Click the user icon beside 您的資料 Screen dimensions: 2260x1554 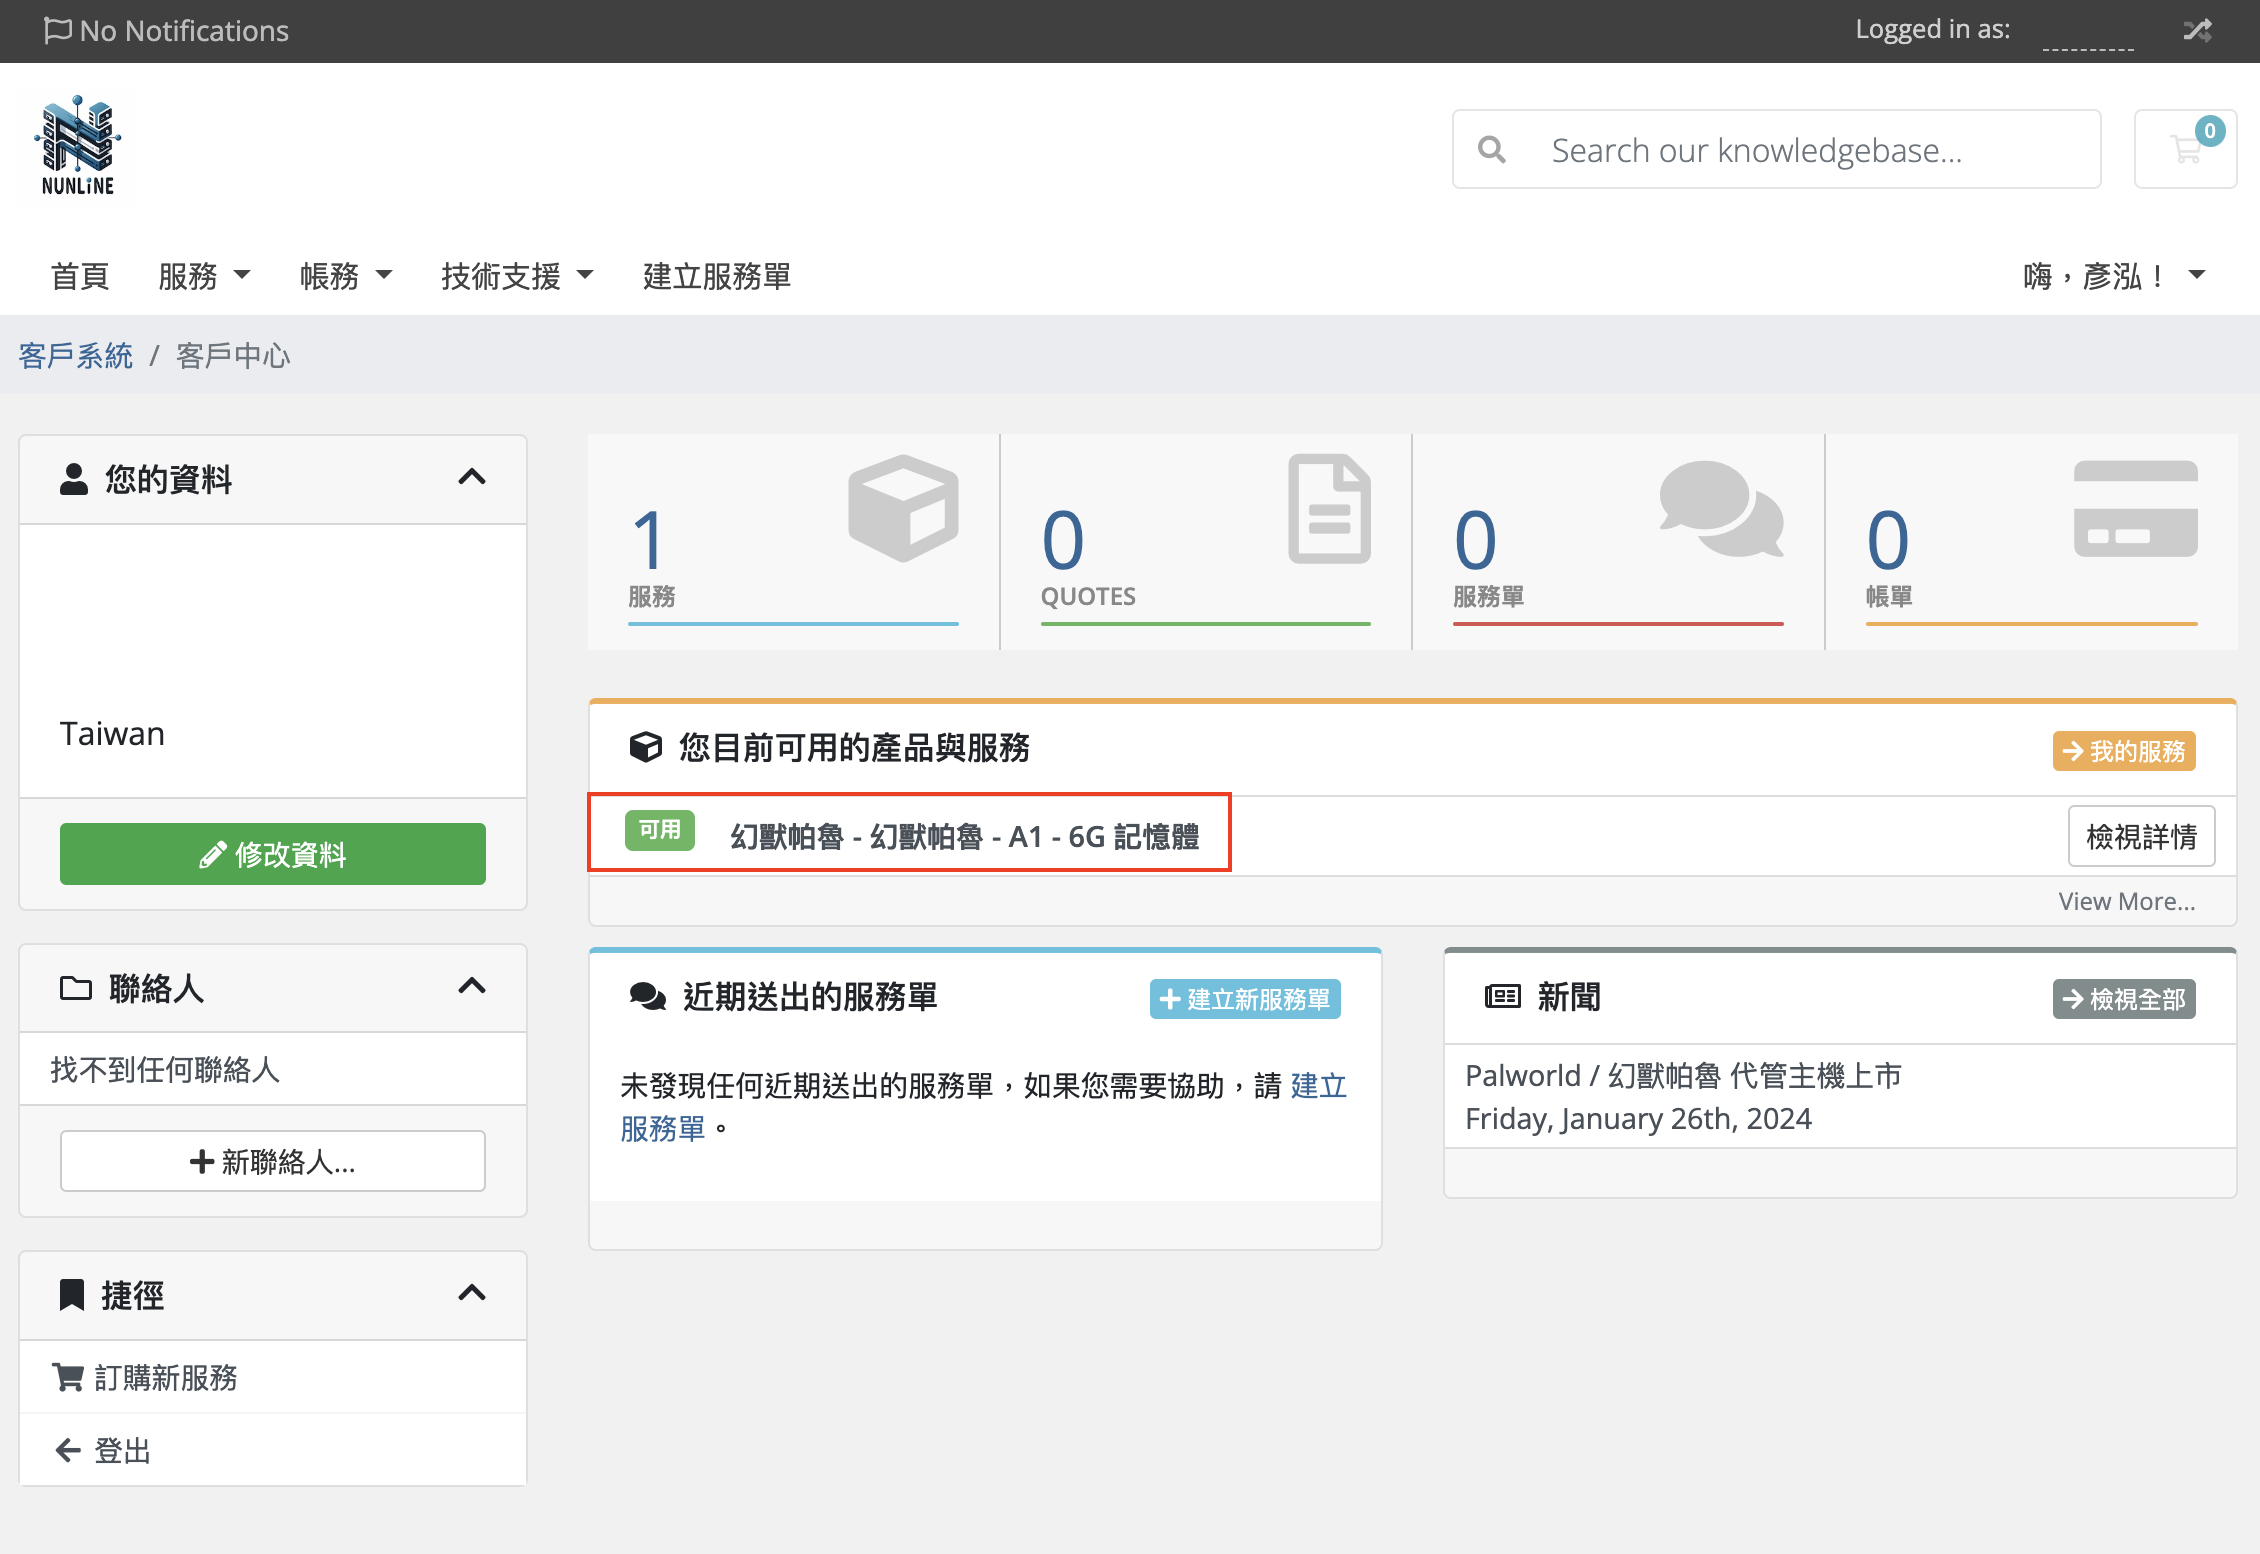tap(74, 479)
